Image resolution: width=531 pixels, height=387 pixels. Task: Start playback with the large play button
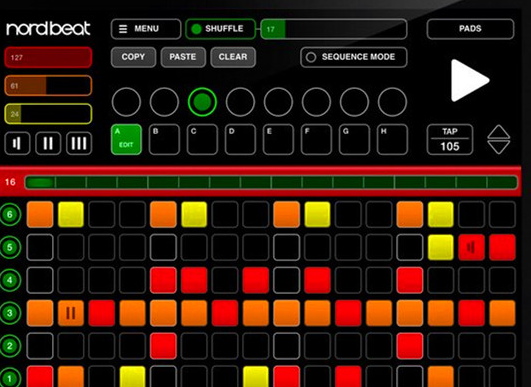(x=469, y=80)
